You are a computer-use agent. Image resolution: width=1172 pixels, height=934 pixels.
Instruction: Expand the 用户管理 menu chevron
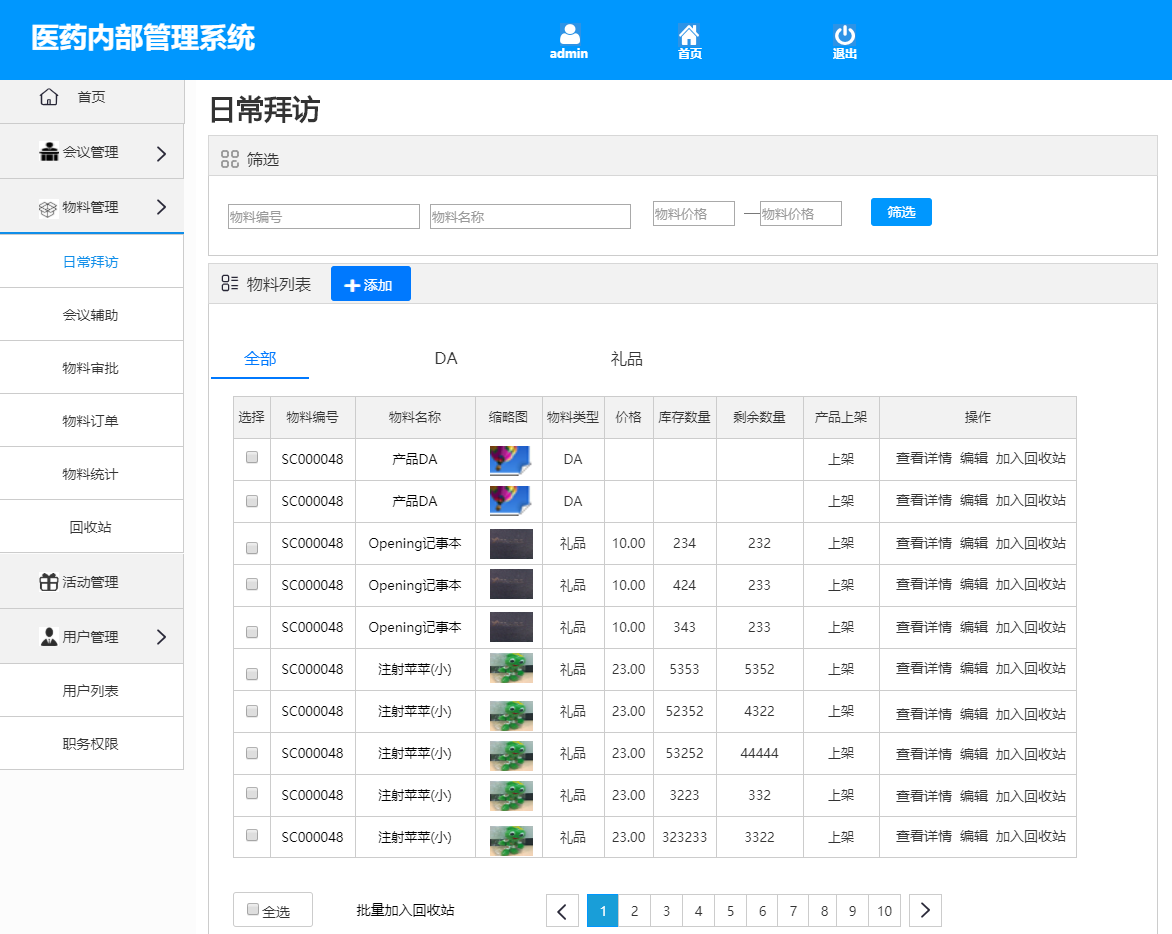tap(162, 636)
